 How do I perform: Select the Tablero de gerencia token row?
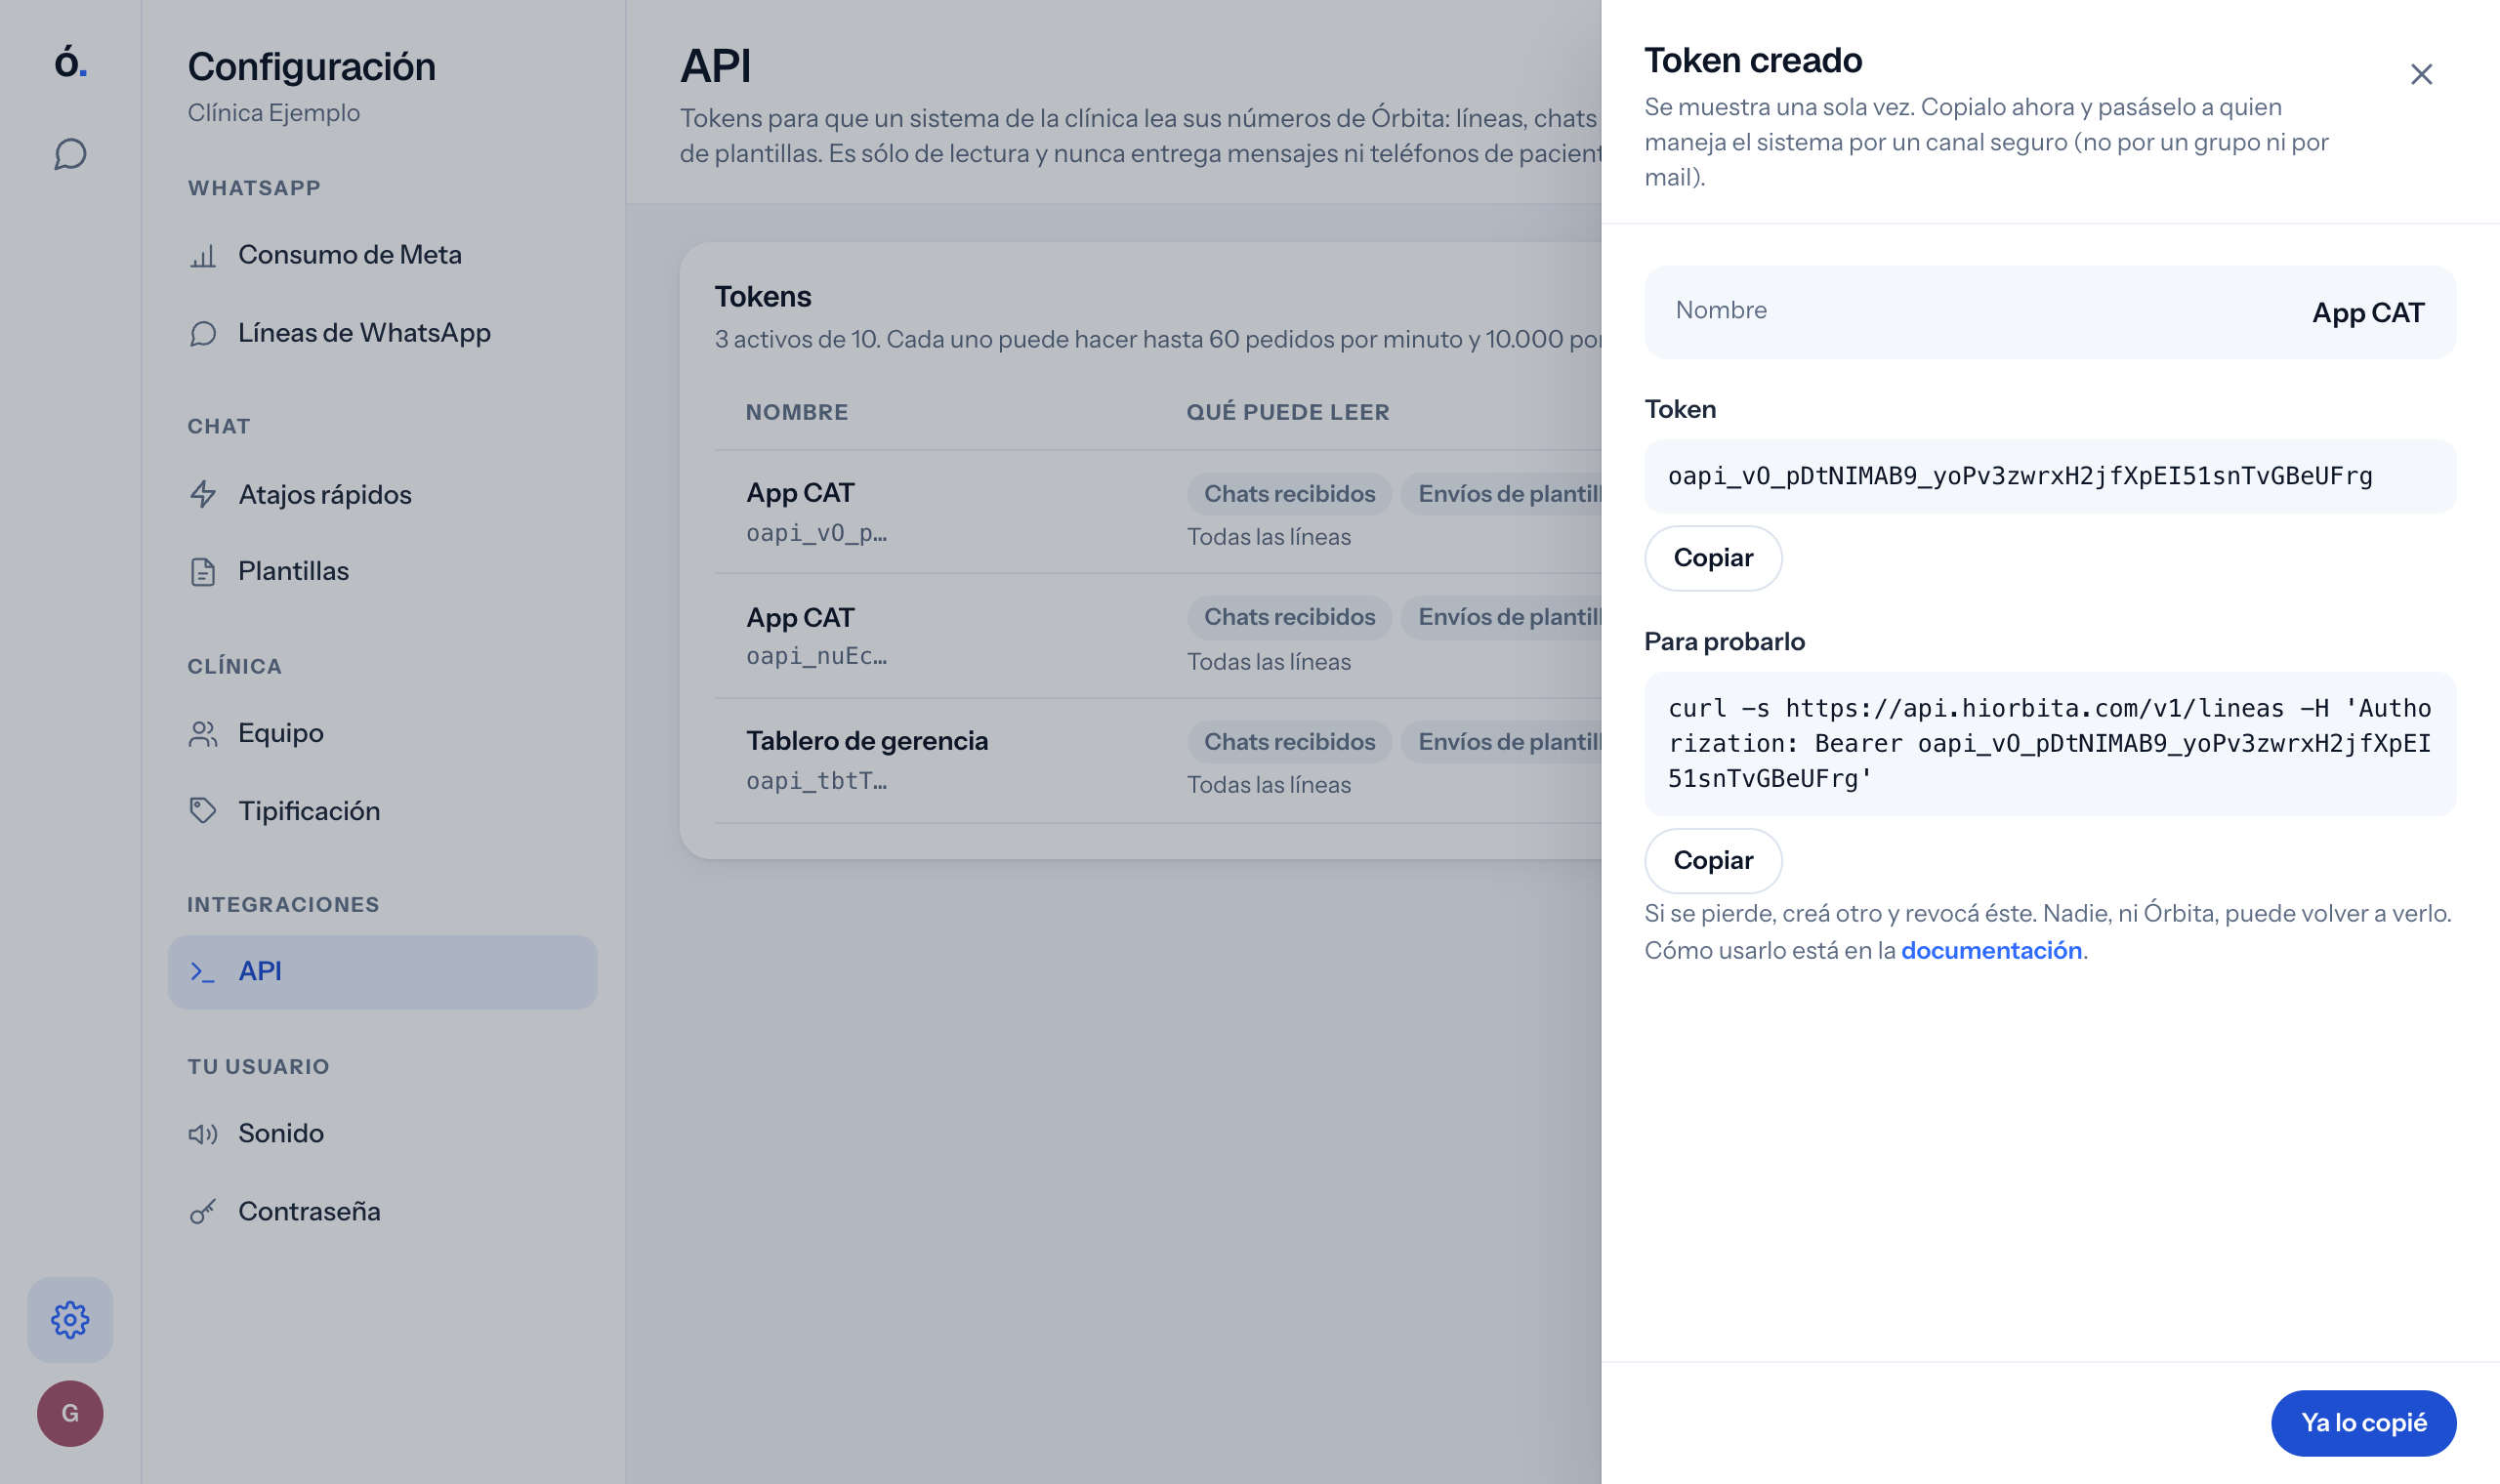[x=1158, y=760]
